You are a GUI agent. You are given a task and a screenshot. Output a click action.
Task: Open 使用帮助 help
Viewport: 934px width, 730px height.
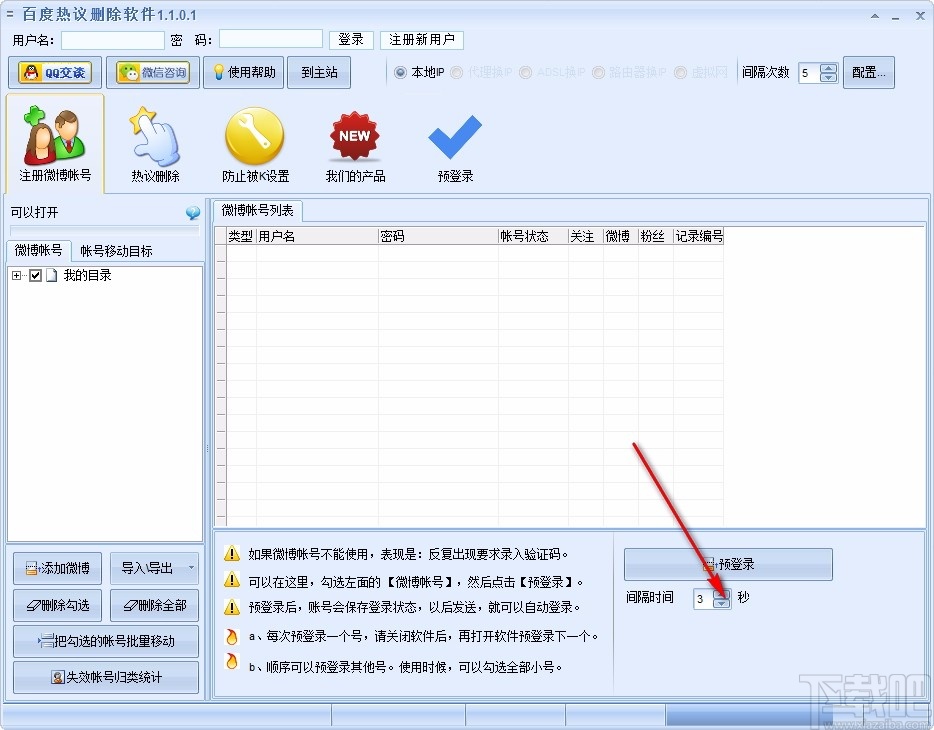[x=243, y=72]
